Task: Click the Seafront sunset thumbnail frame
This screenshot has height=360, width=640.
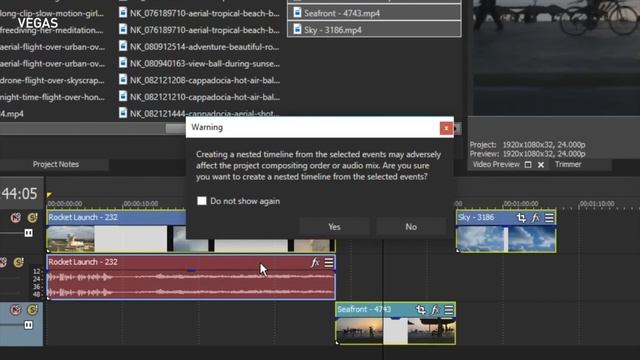Action: click(x=360, y=331)
